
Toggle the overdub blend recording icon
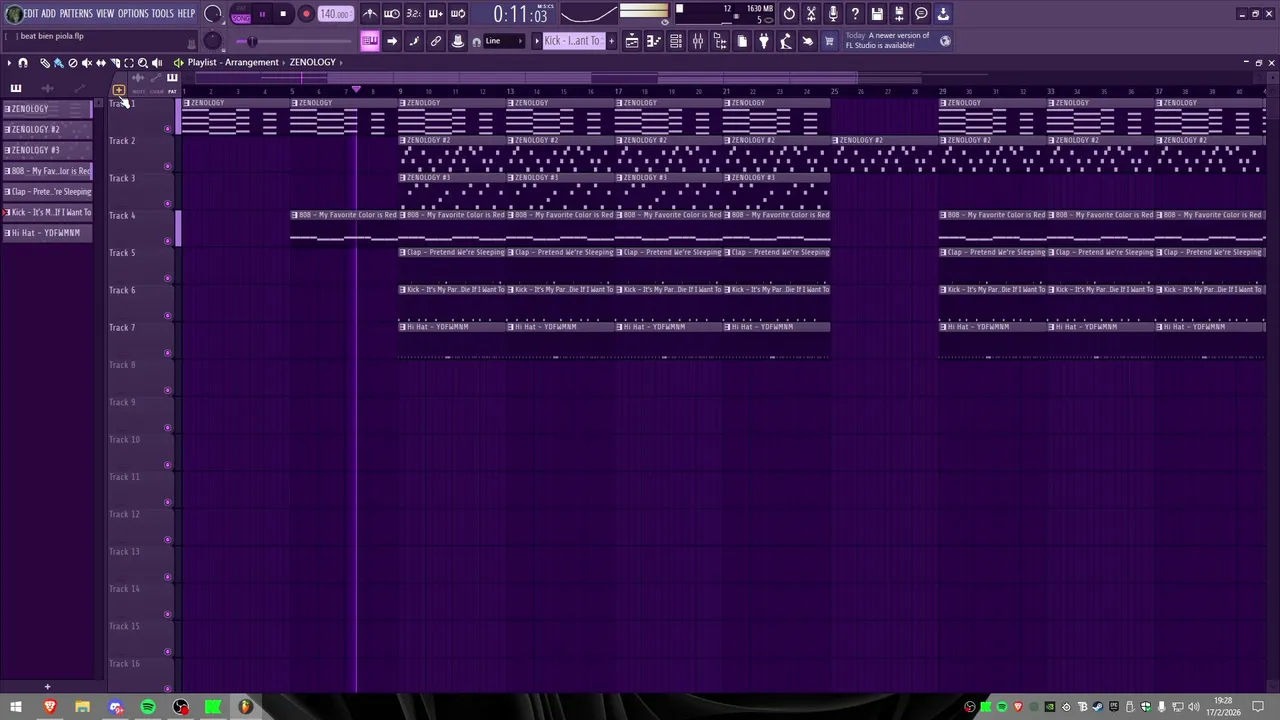(x=435, y=14)
